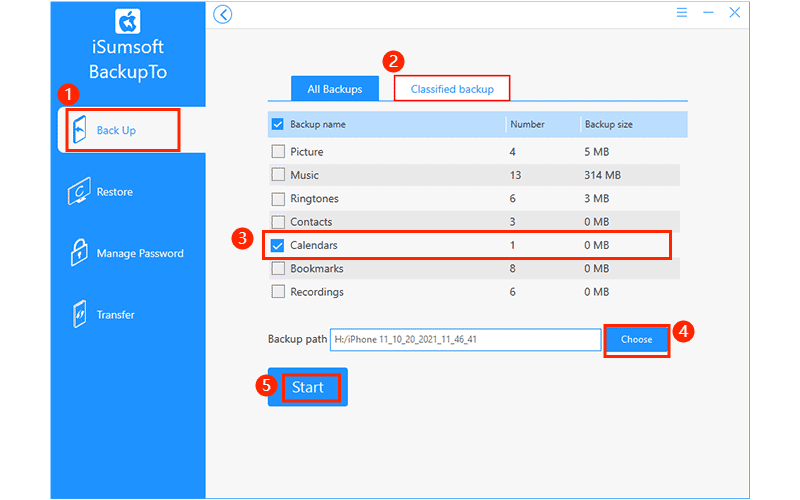Click the Restore device icon
Image resolution: width=800 pixels, height=500 pixels.
click(x=79, y=191)
